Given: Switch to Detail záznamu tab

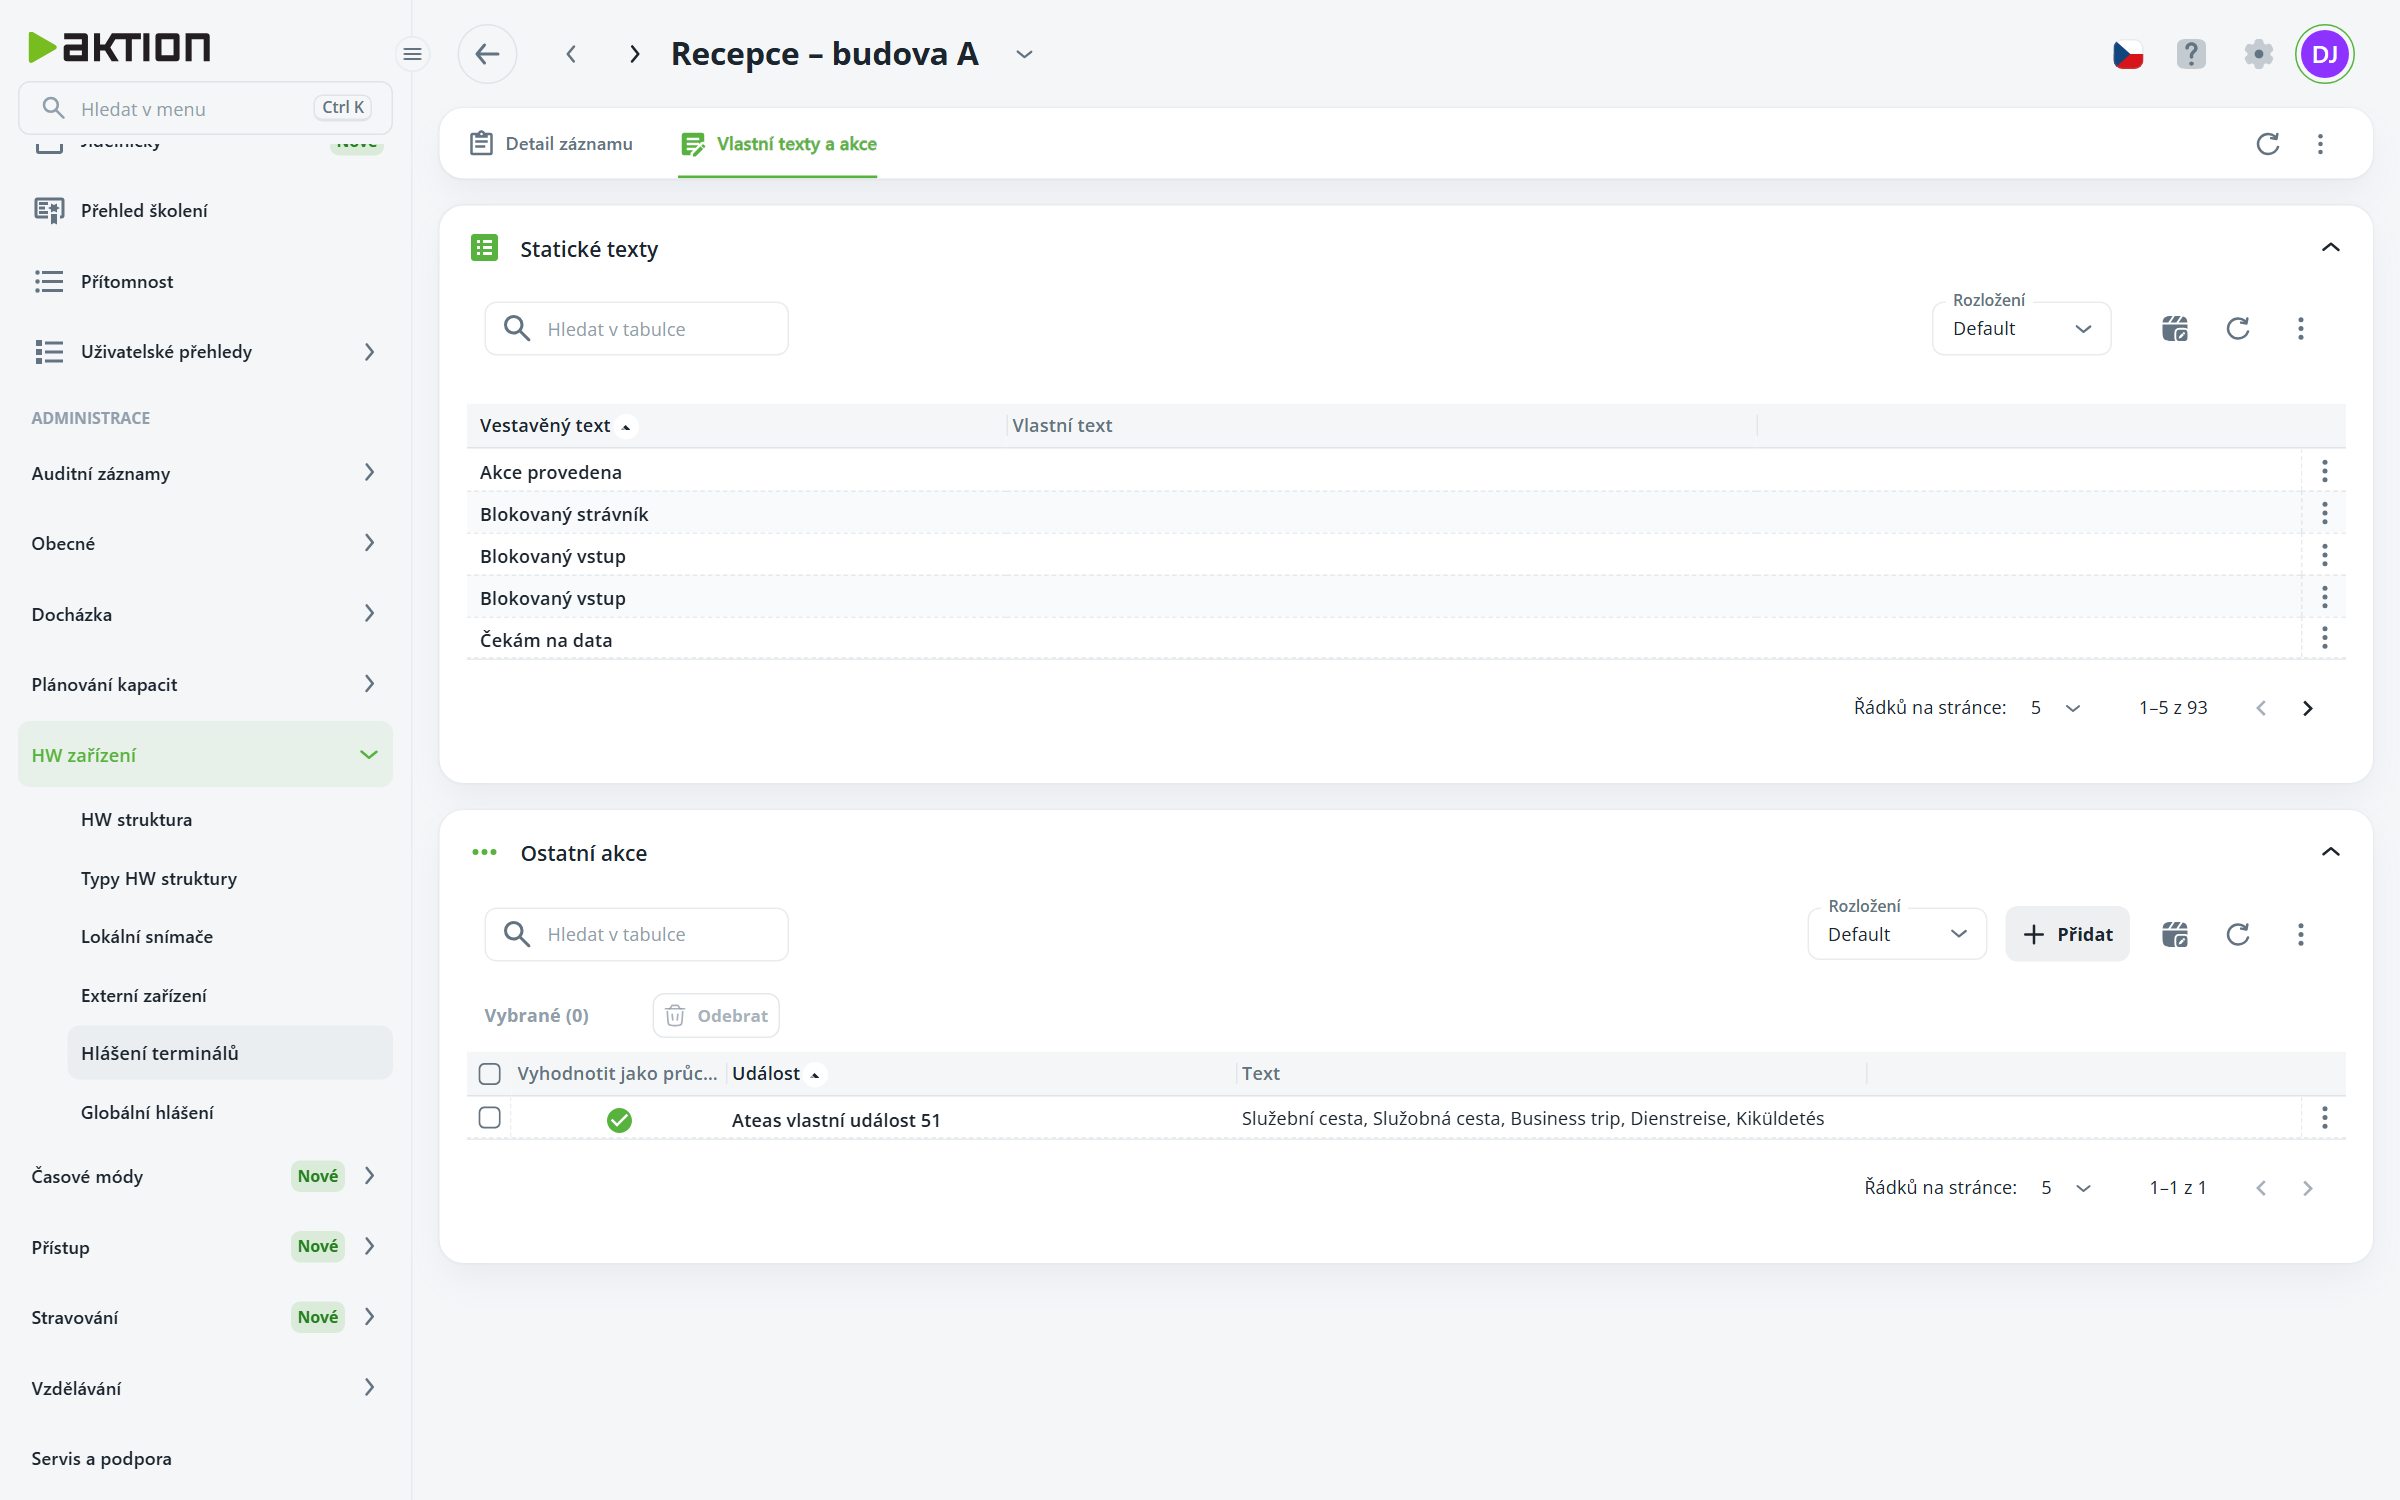Looking at the screenshot, I should (551, 144).
